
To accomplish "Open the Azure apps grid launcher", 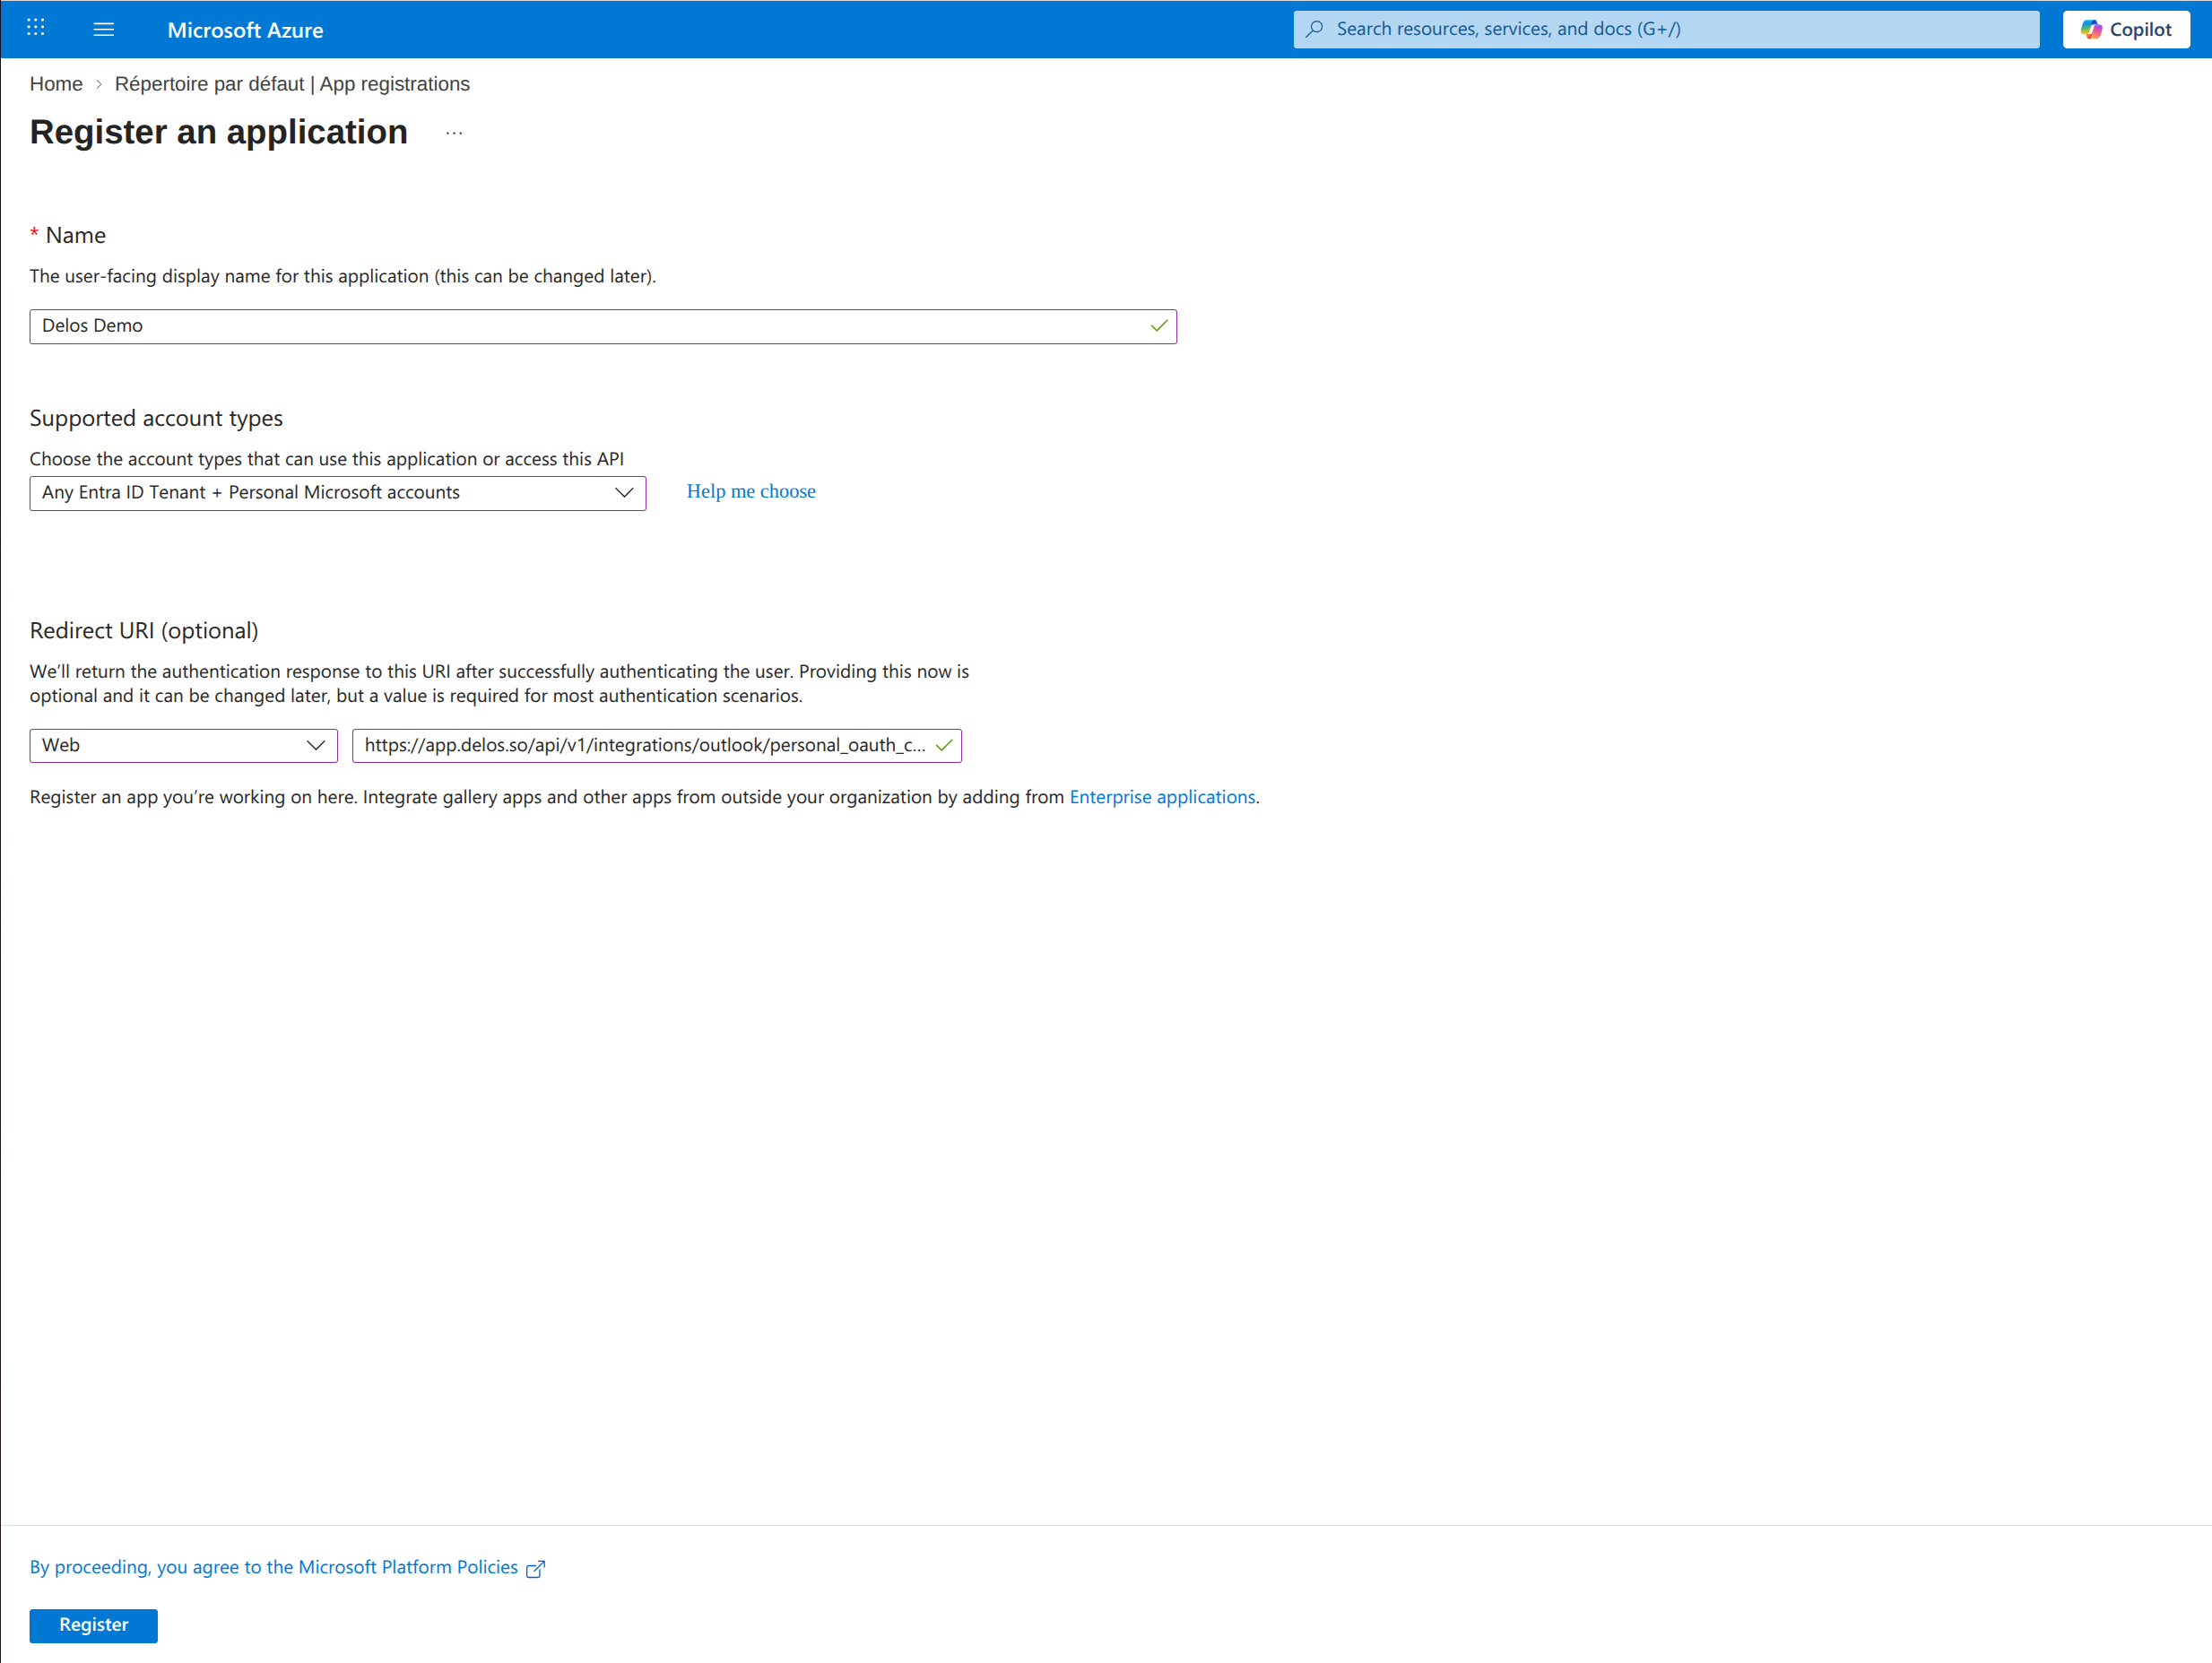I will [36, 28].
